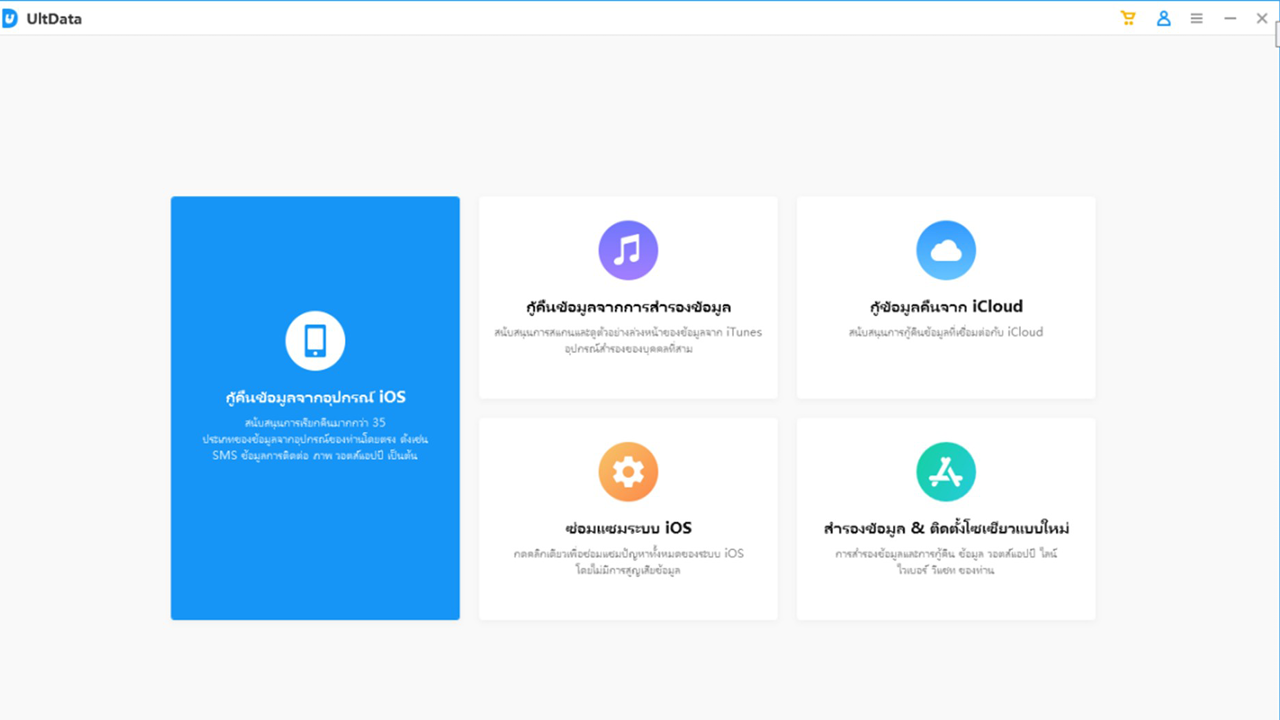
Task: Click the green App Store style icon
Action: click(x=946, y=472)
